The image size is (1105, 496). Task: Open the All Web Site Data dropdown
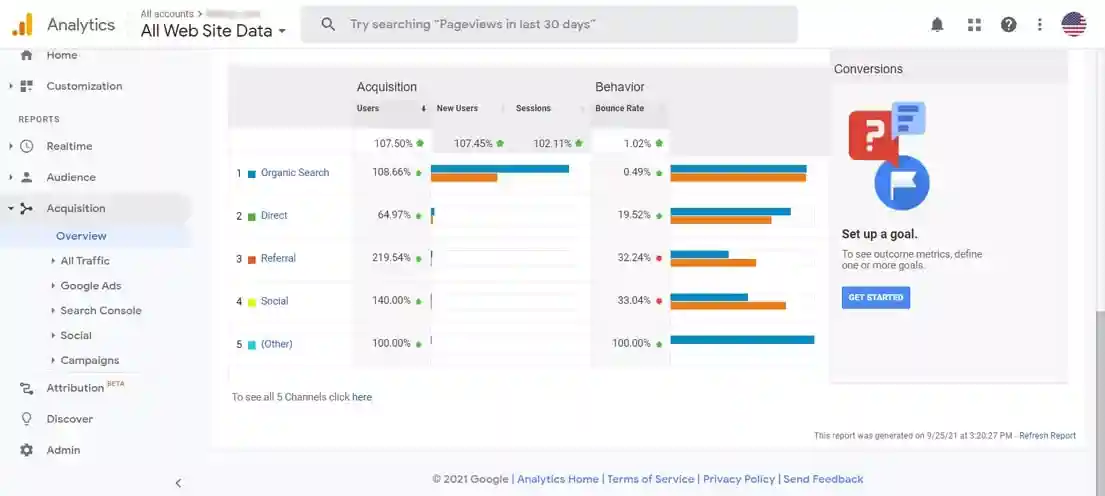tap(213, 31)
